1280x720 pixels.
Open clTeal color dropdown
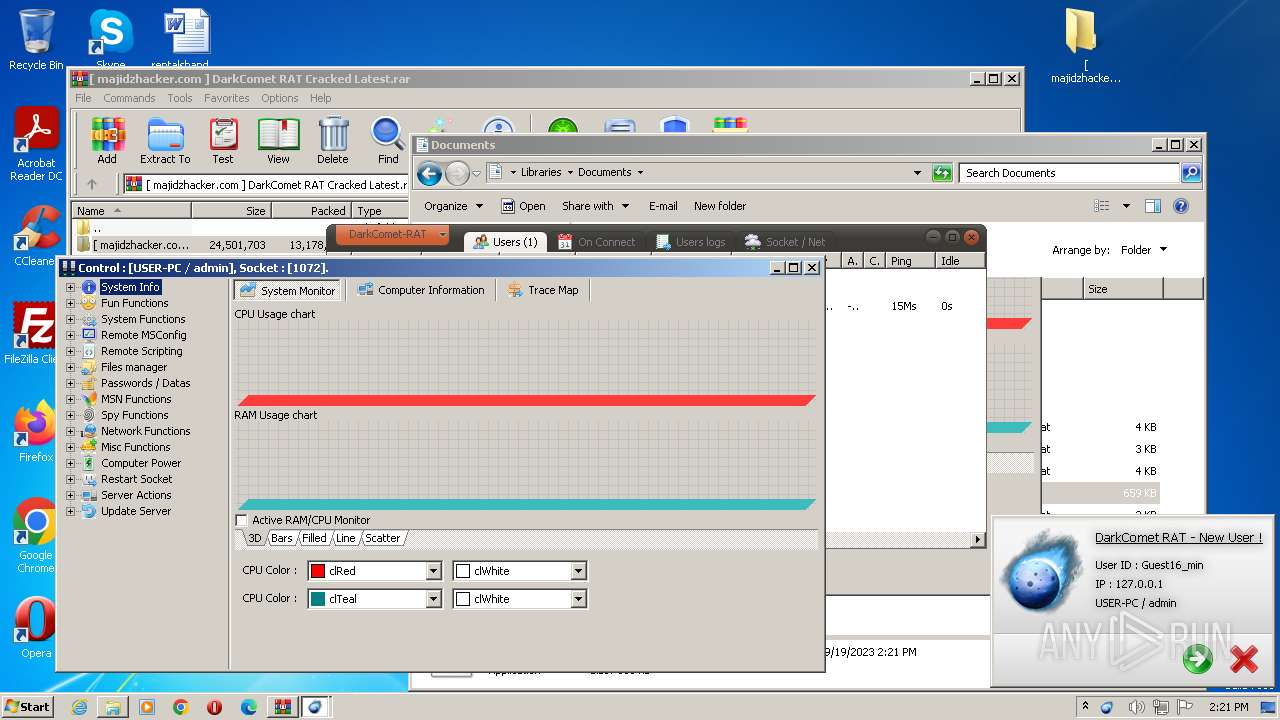[x=434, y=599]
